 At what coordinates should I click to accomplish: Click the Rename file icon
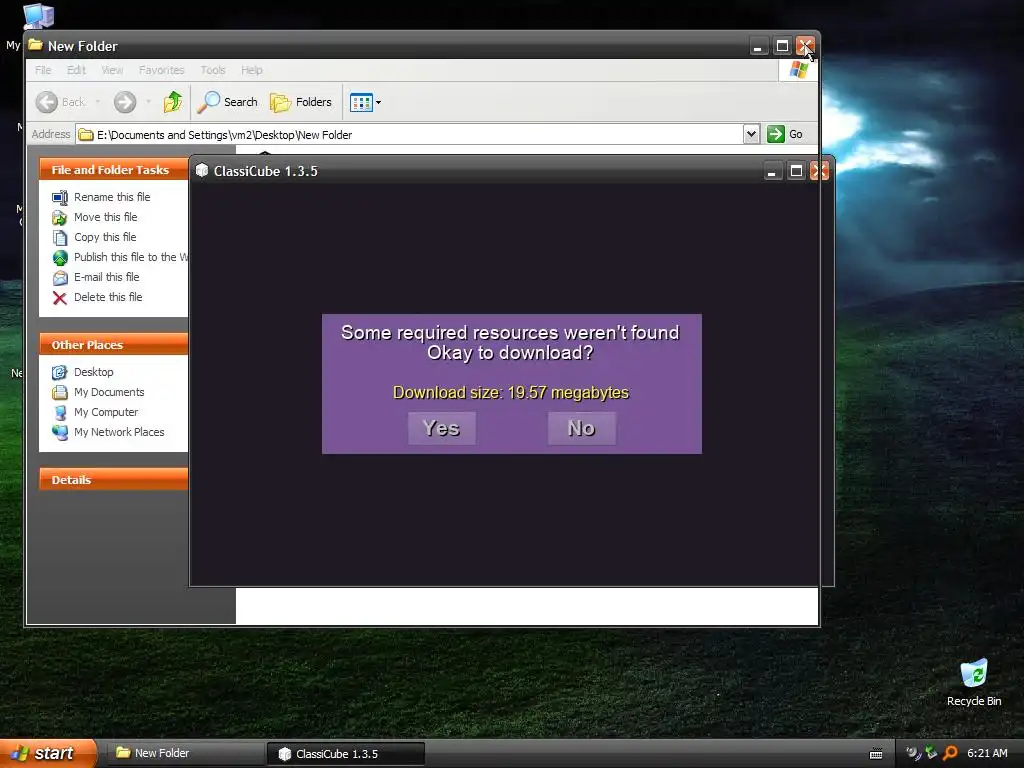coord(59,197)
